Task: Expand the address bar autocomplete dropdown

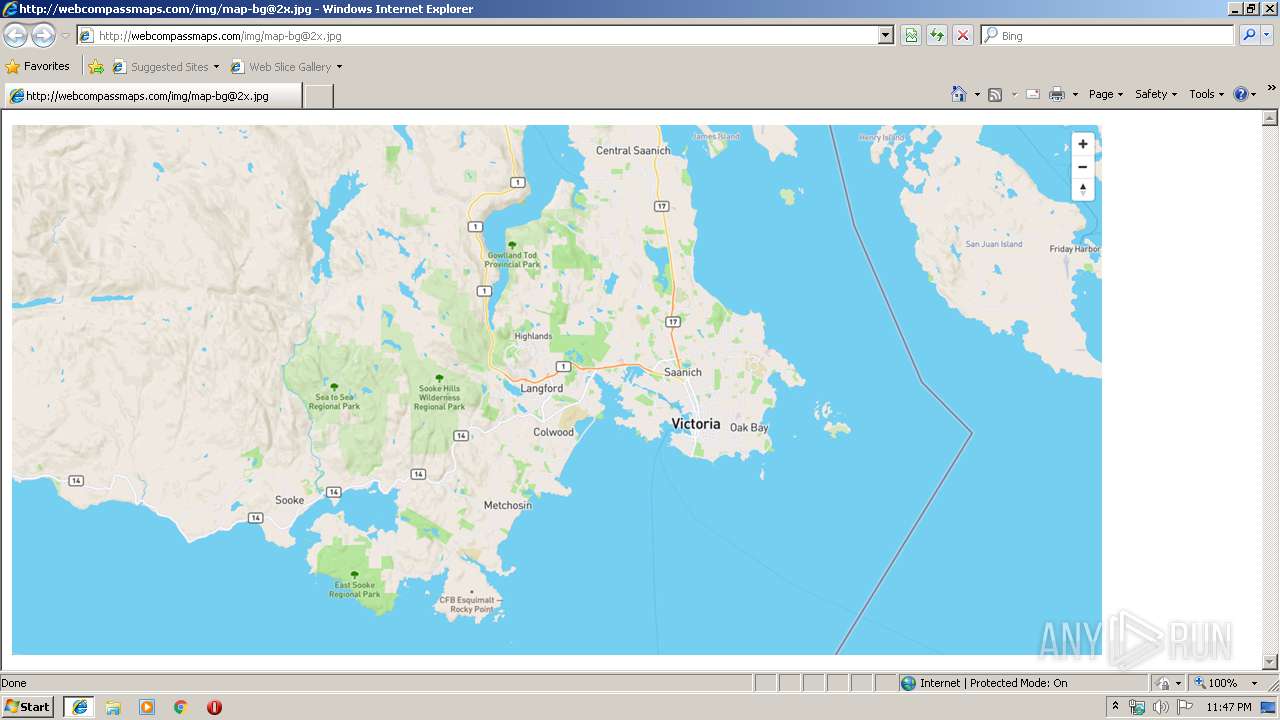Action: coord(886,36)
